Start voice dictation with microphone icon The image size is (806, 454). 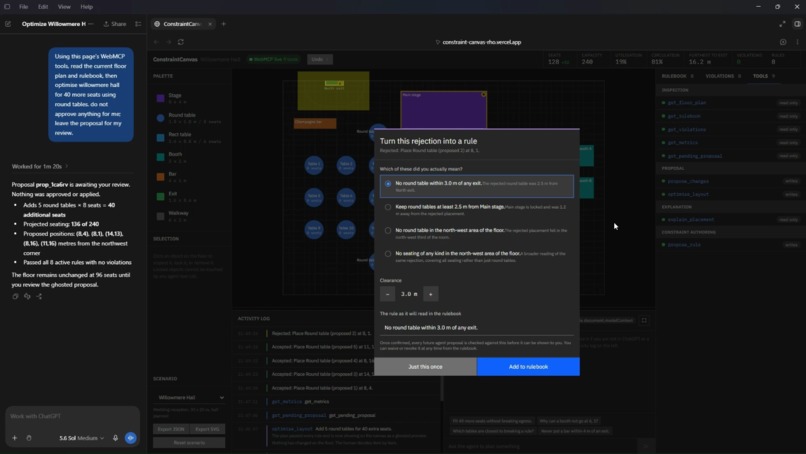115,438
